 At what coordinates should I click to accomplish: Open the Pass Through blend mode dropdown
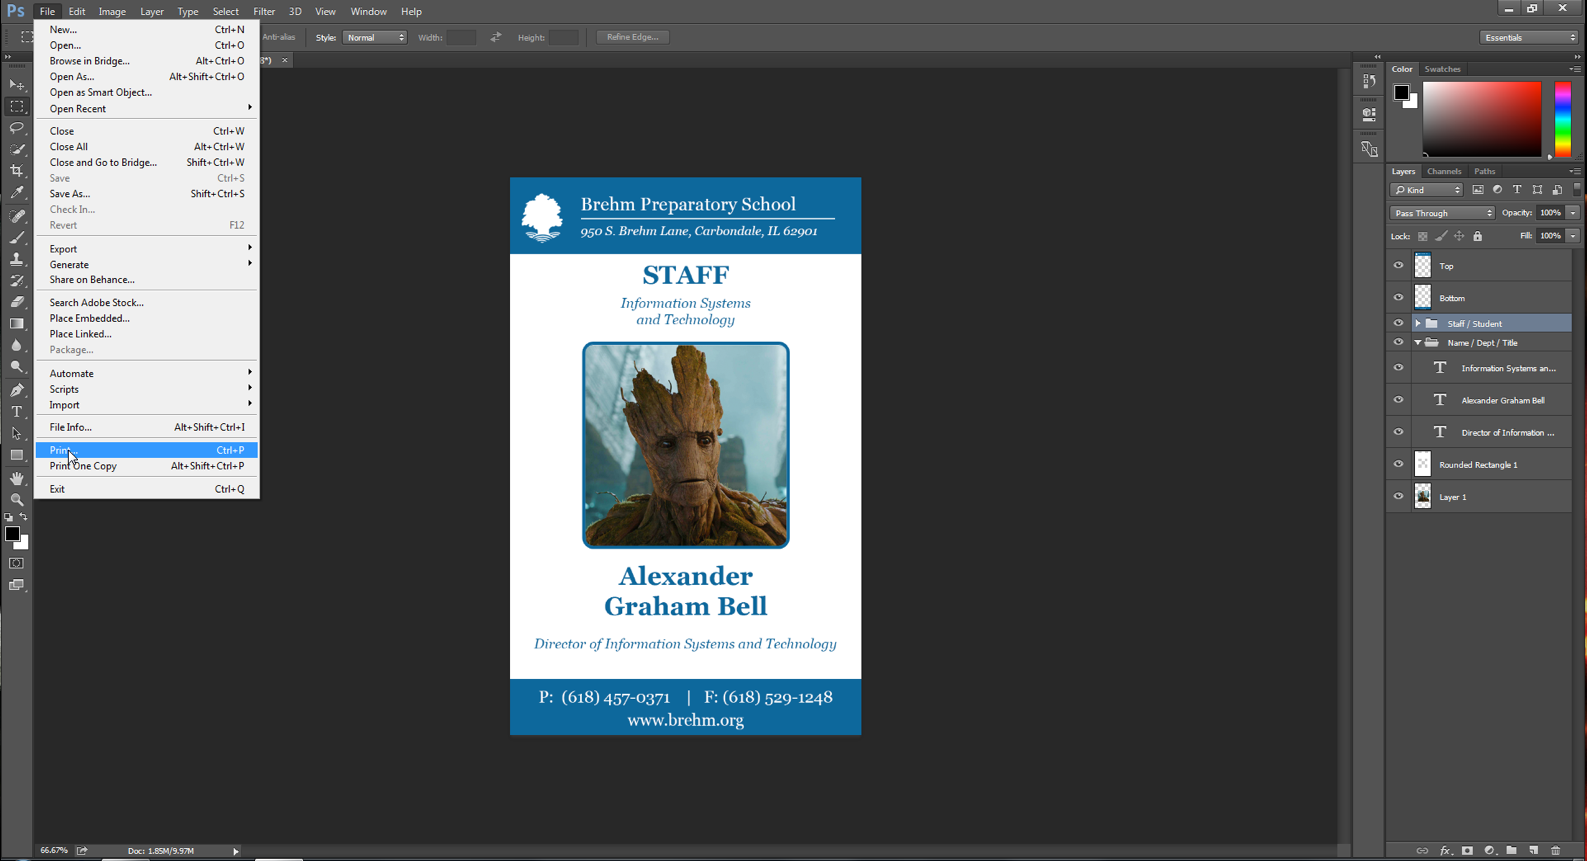tap(1442, 213)
